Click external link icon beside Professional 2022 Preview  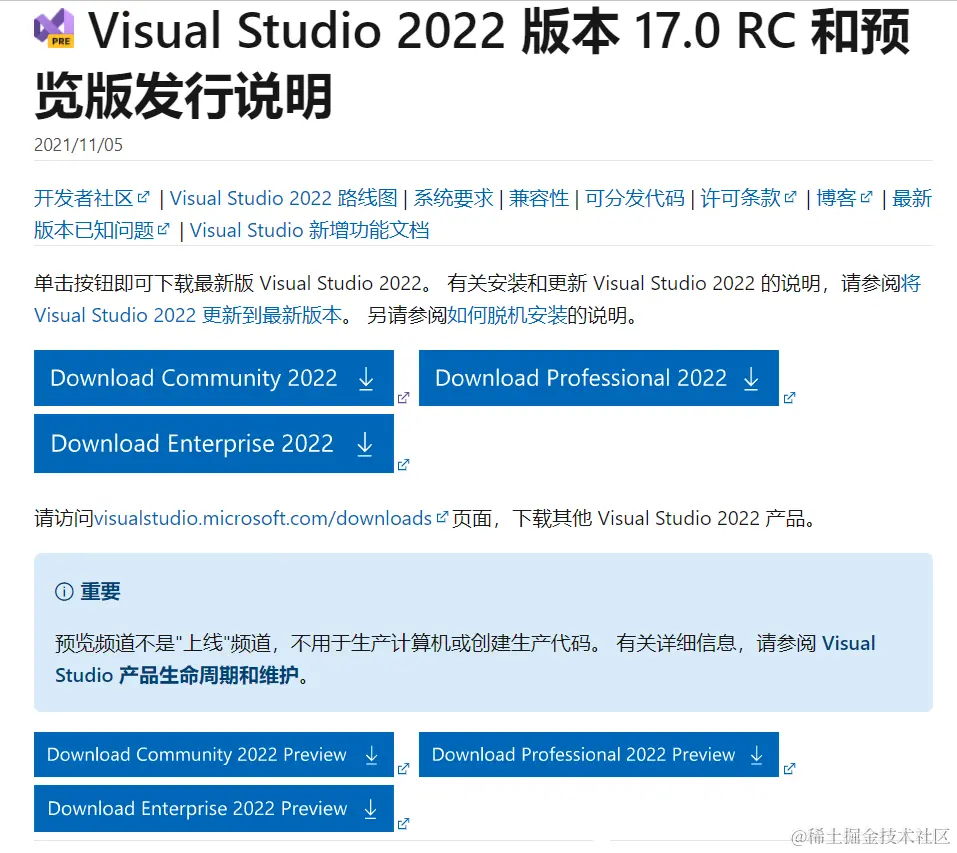click(x=789, y=769)
